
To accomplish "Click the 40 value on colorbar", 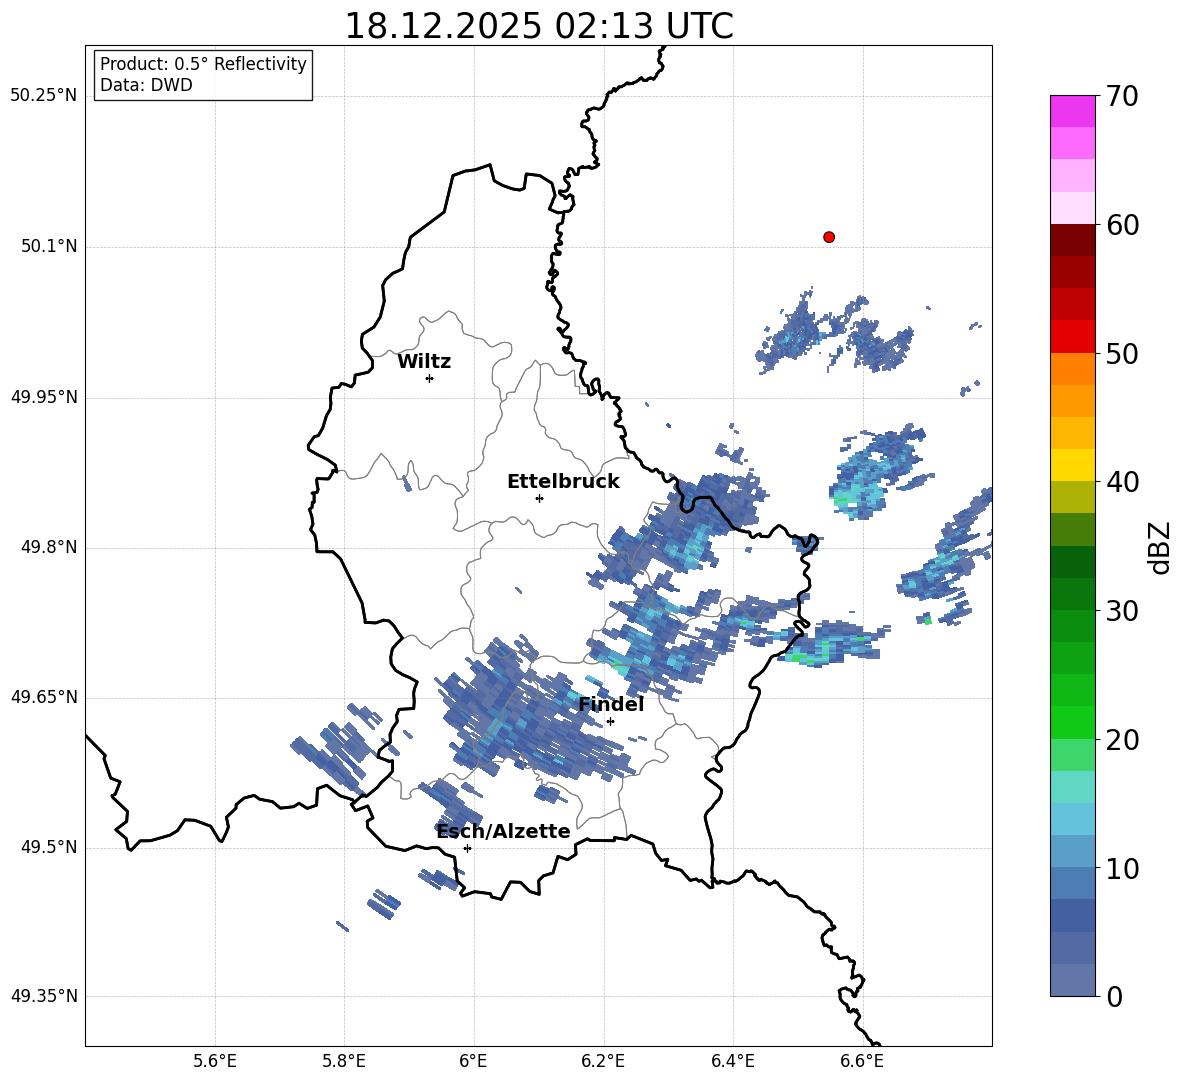I will (1122, 482).
